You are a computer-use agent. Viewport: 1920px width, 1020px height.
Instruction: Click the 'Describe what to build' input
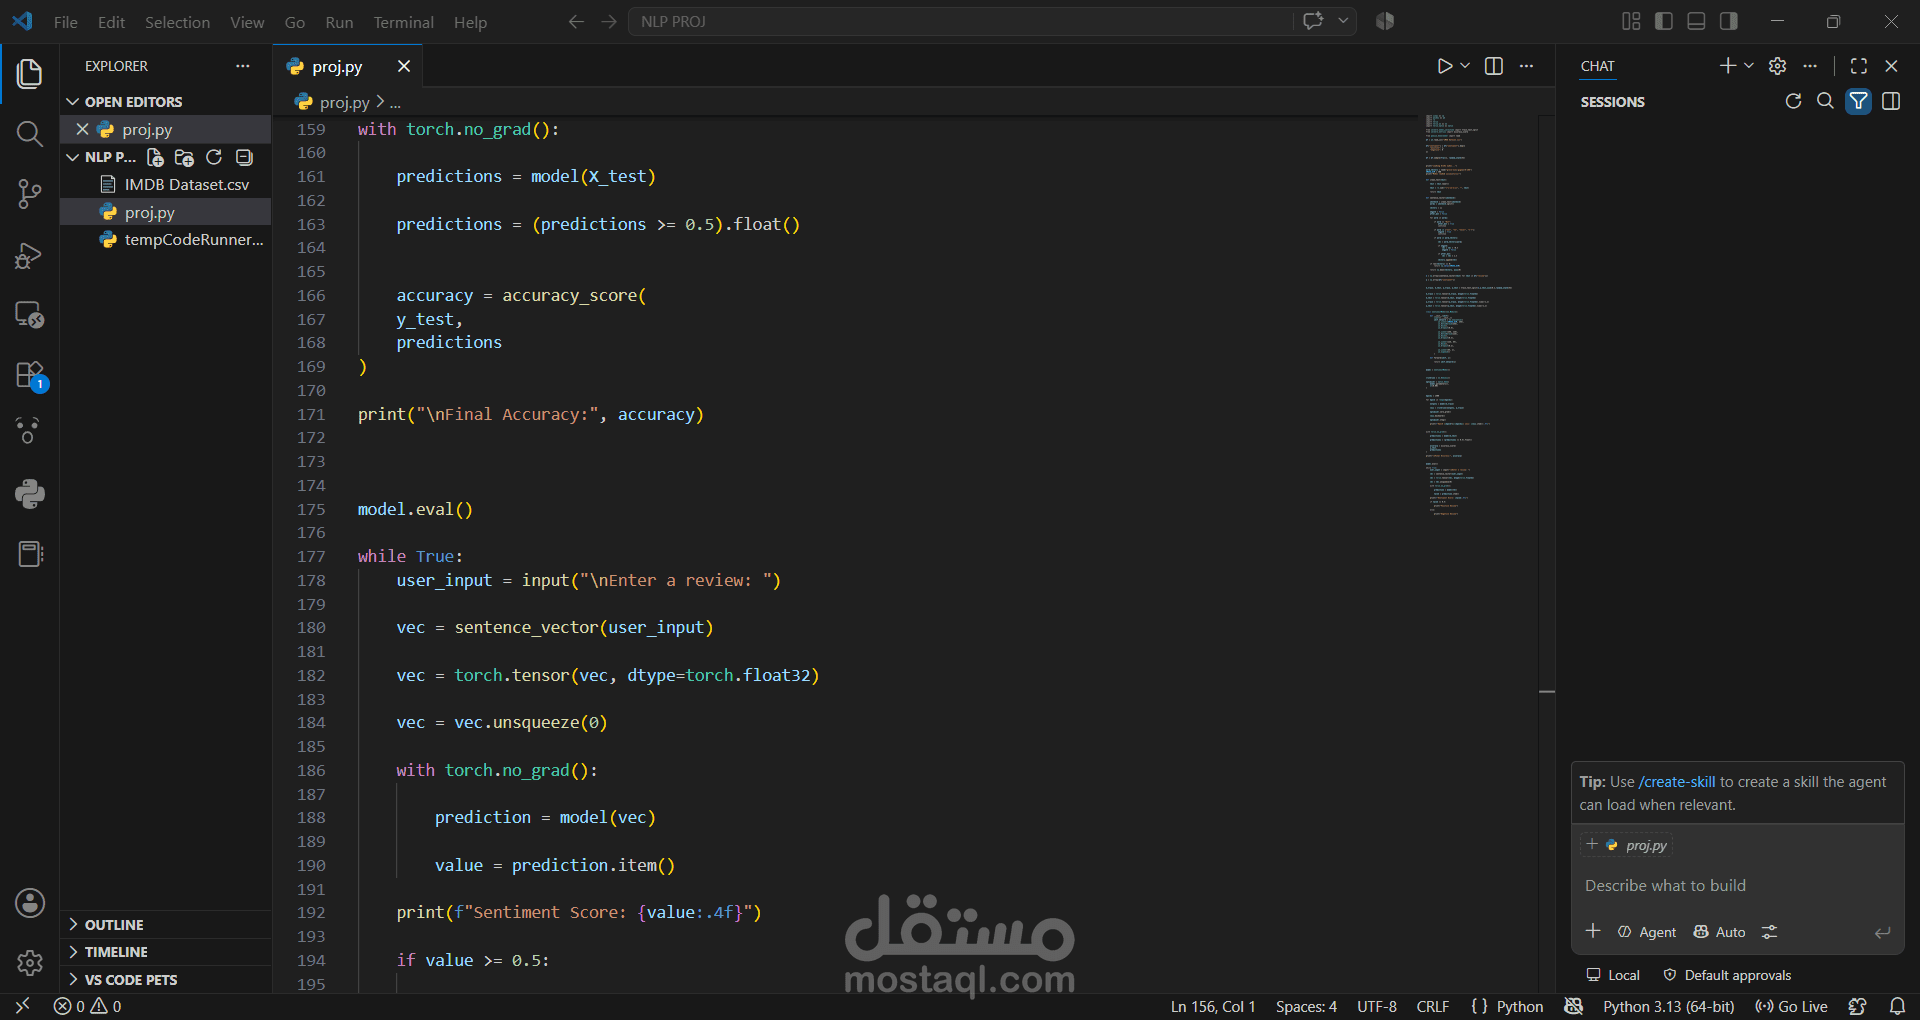1737,886
